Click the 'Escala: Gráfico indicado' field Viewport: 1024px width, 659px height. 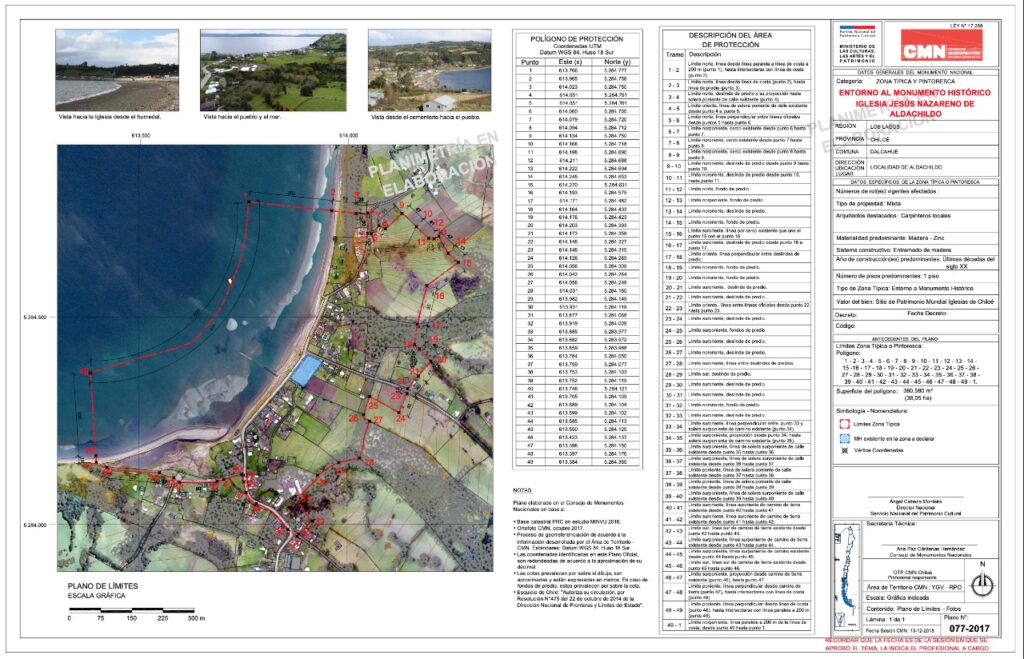[x=897, y=598]
